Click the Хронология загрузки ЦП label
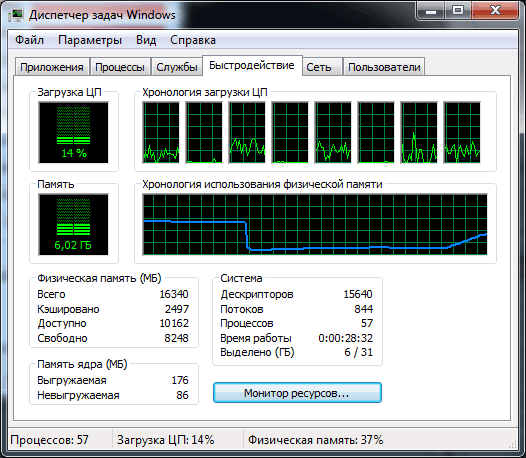Image resolution: width=526 pixels, height=458 pixels. pos(205,92)
